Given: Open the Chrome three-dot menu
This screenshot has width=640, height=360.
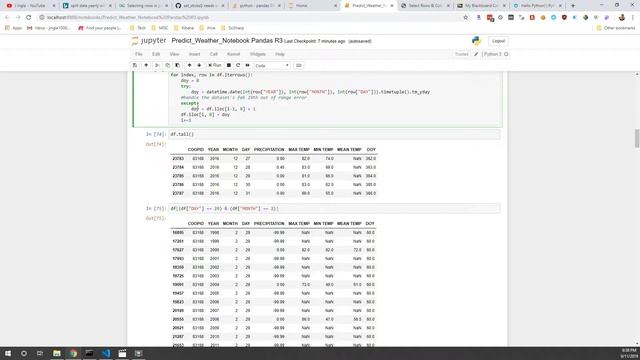Looking at the screenshot, I should point(633,18).
